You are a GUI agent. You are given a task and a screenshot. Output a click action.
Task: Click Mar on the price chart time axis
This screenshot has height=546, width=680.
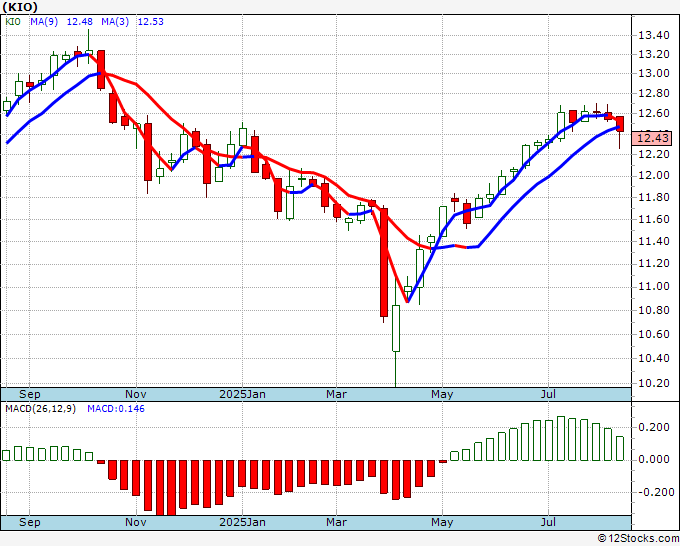point(337,394)
